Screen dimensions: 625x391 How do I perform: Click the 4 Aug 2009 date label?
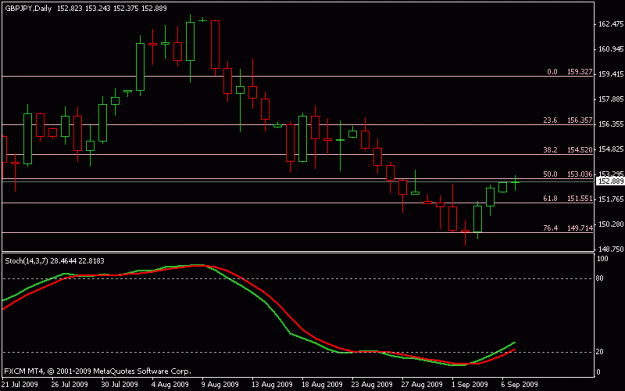click(170, 385)
